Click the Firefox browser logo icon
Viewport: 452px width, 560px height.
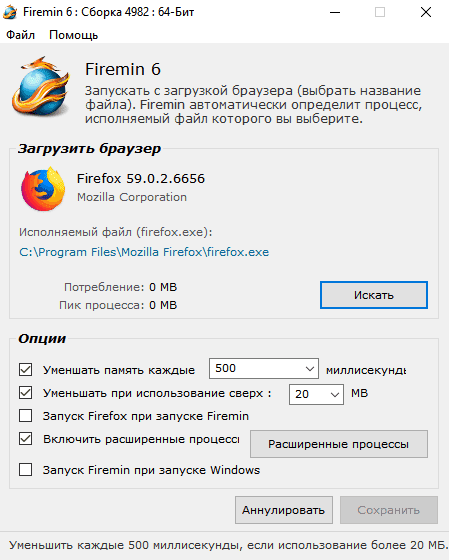pos(43,189)
